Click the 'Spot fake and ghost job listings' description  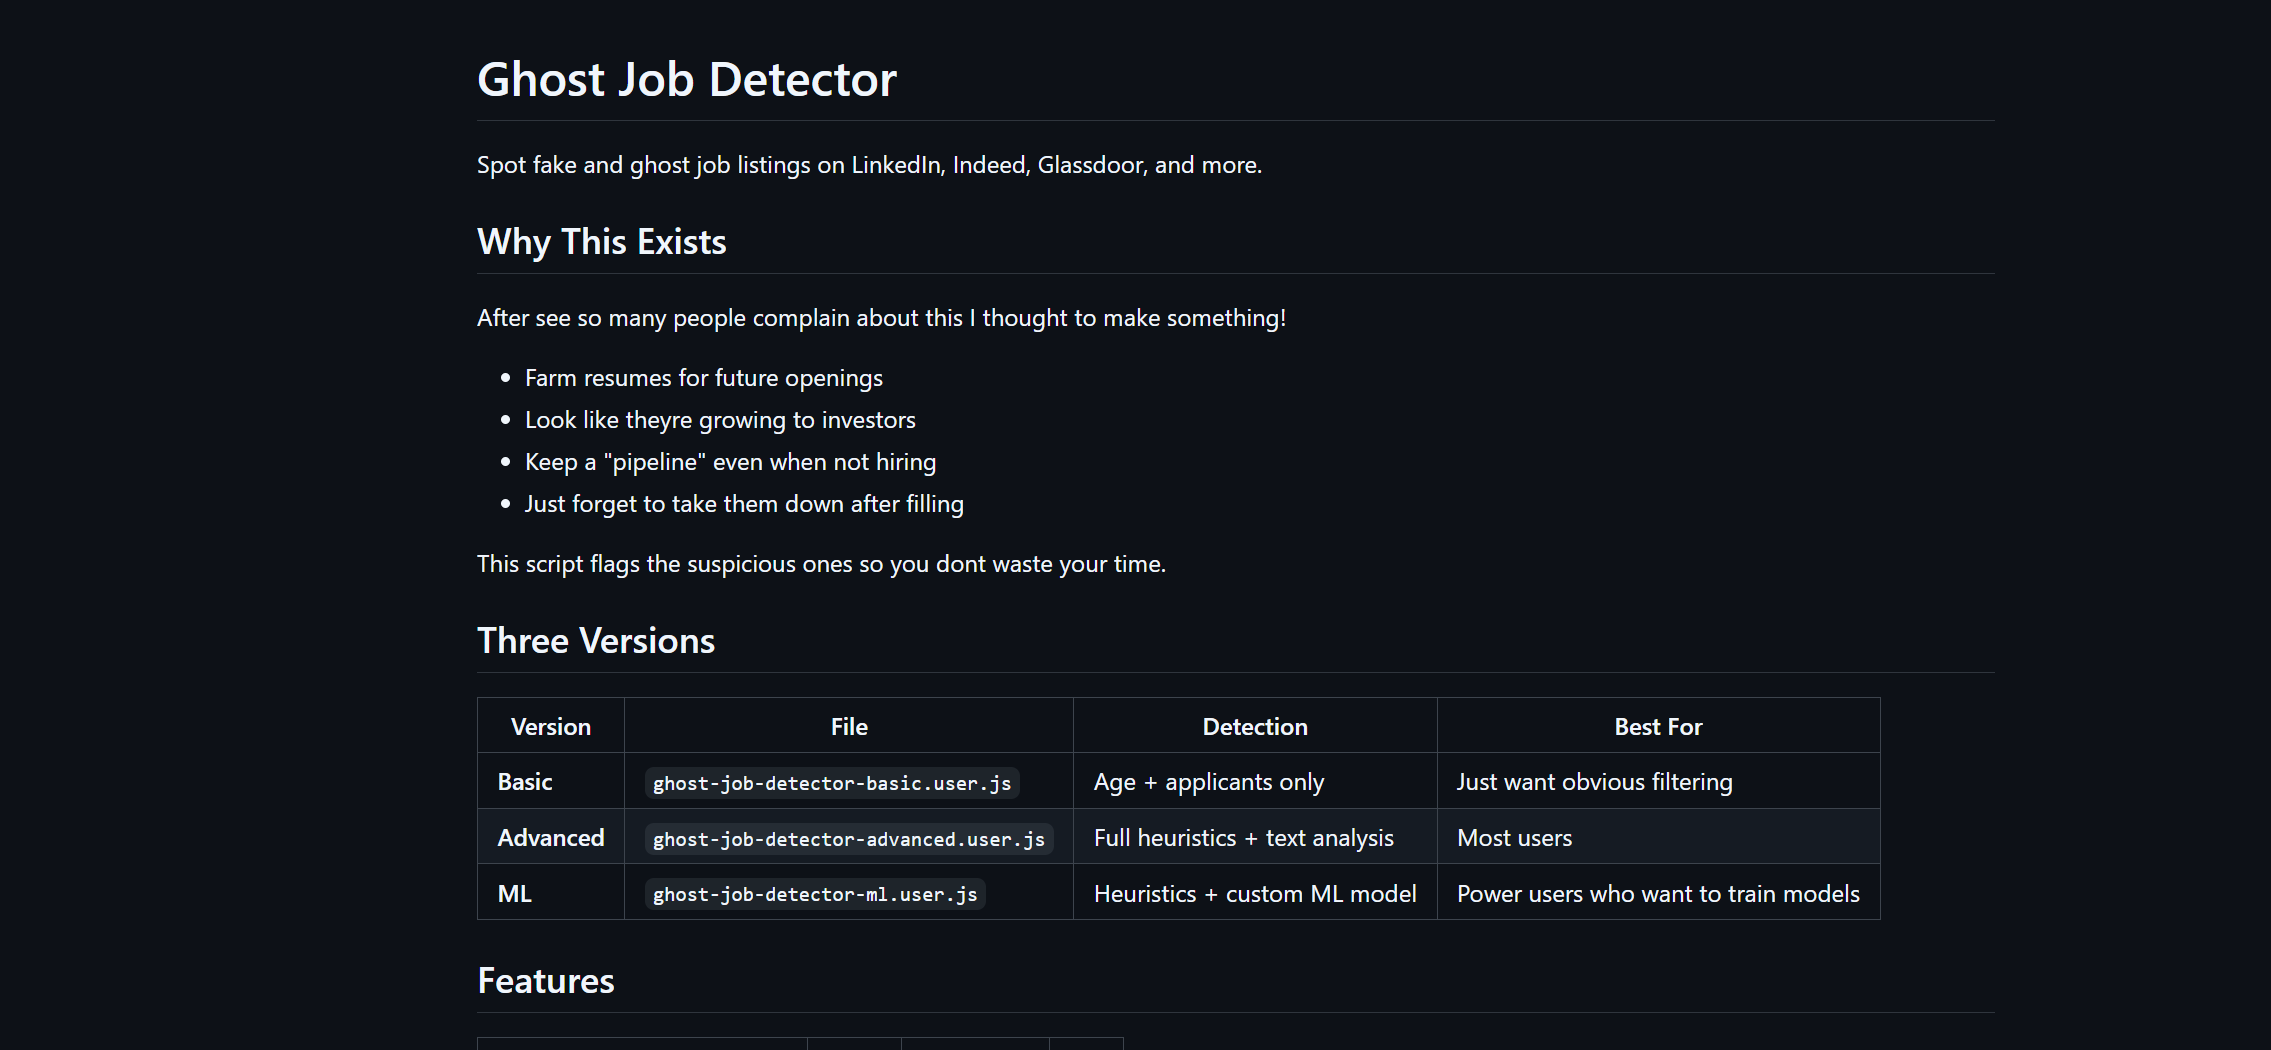(x=868, y=165)
